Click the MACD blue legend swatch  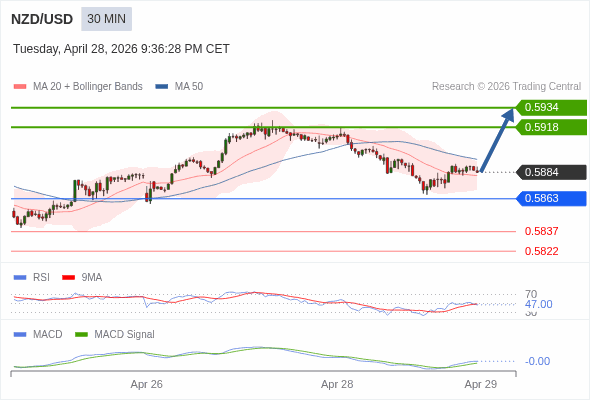(x=20, y=335)
